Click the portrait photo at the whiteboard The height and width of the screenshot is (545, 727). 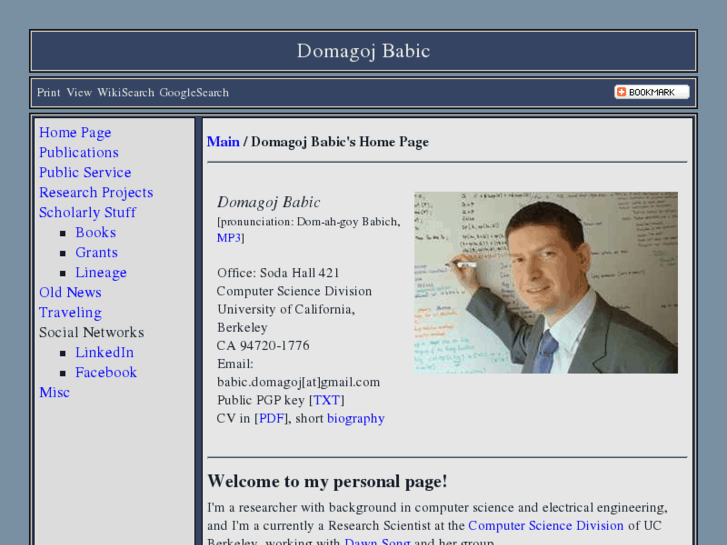546,282
